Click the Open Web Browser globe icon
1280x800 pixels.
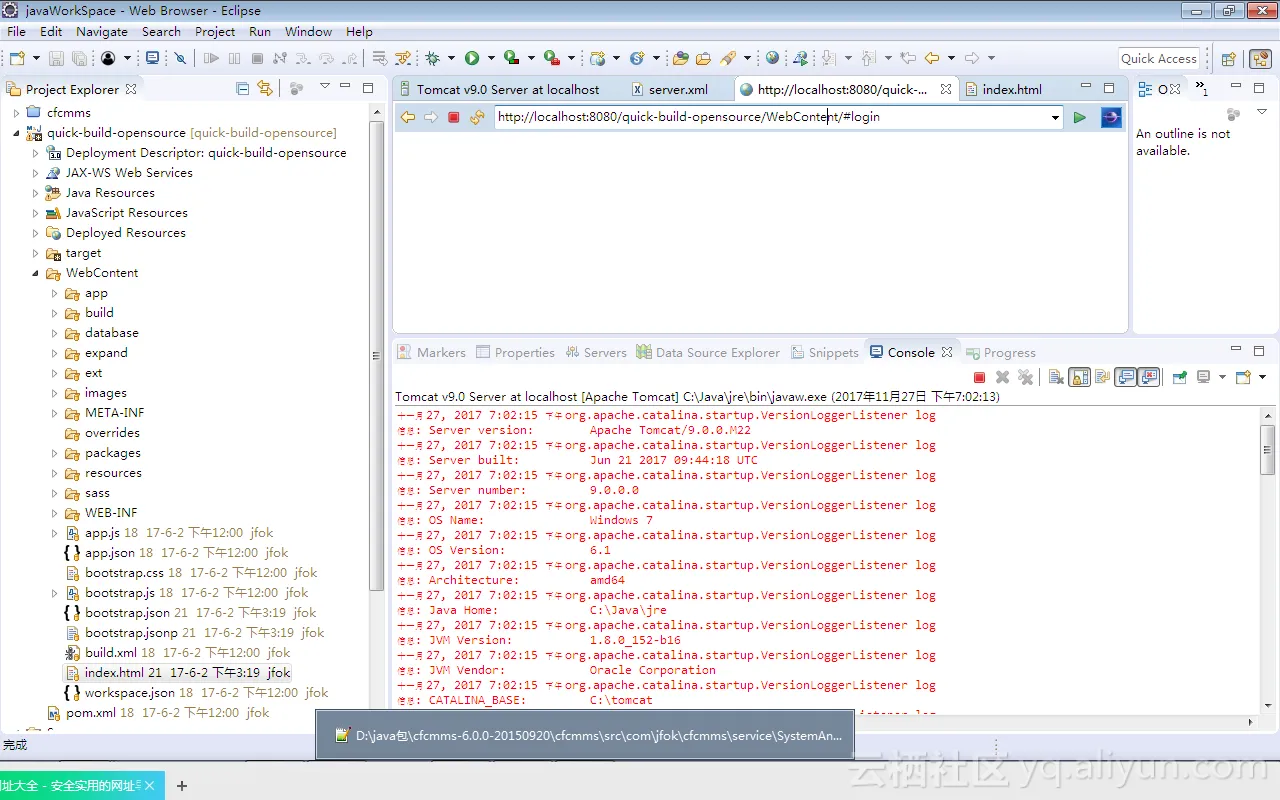[x=772, y=59]
